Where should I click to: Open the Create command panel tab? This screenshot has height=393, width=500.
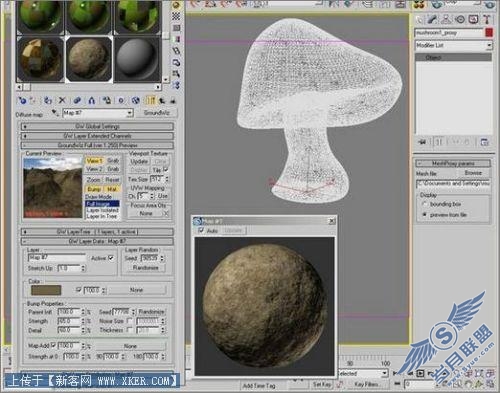419,19
